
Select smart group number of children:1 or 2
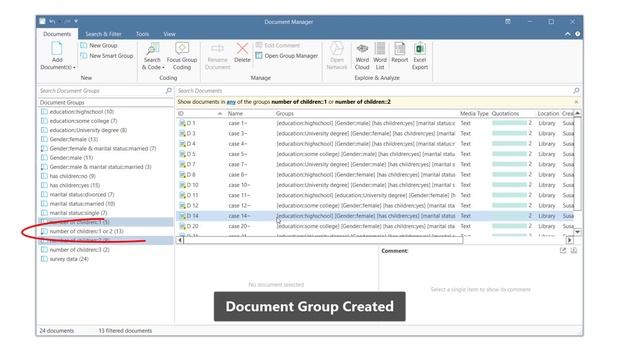[86, 231]
